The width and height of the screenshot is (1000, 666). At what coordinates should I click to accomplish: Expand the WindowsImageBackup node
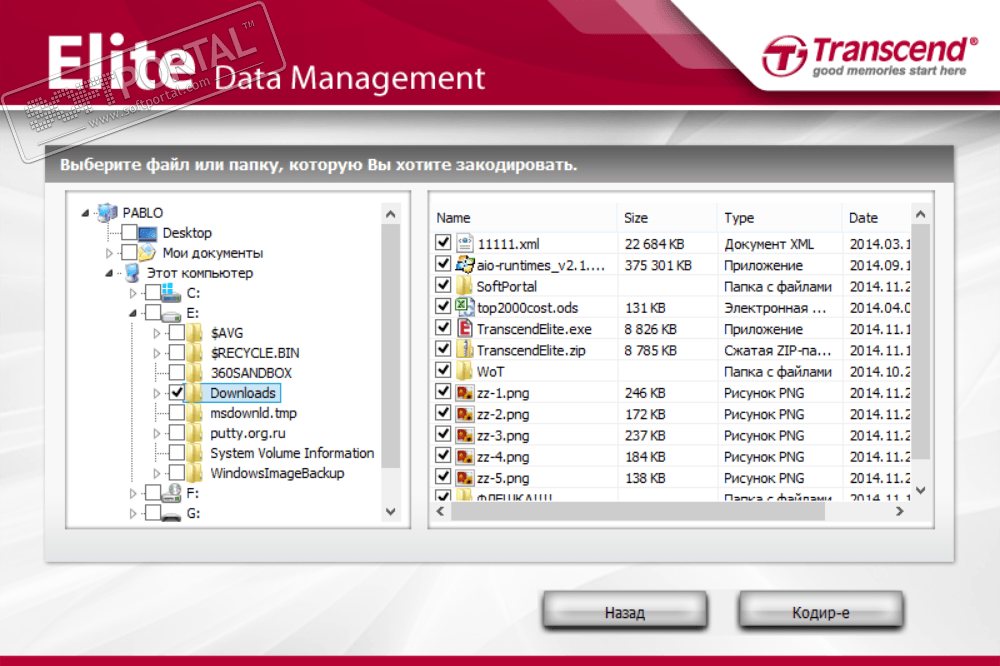pyautogui.click(x=157, y=473)
